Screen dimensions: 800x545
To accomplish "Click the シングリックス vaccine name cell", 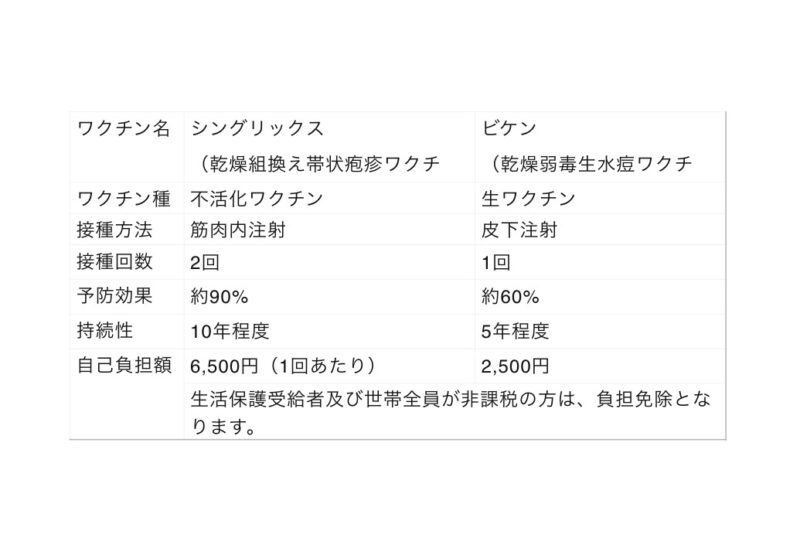I will pyautogui.click(x=257, y=129).
